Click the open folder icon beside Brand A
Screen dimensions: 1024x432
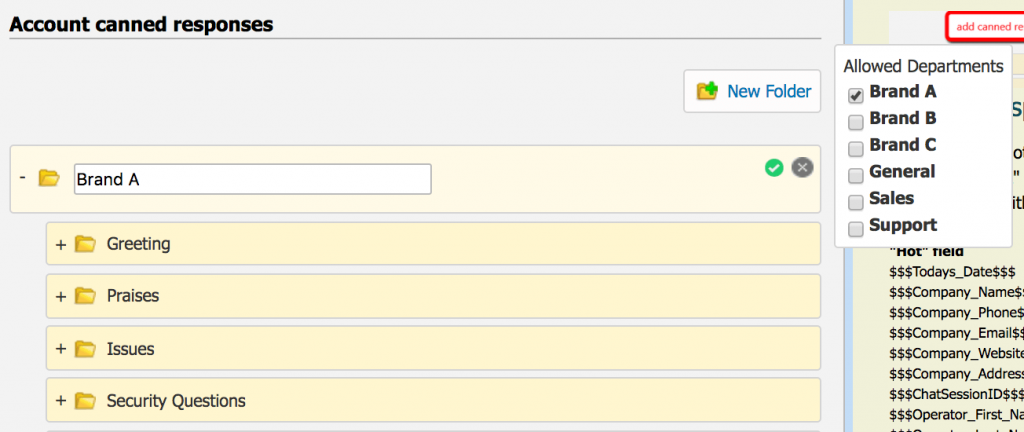tap(49, 179)
